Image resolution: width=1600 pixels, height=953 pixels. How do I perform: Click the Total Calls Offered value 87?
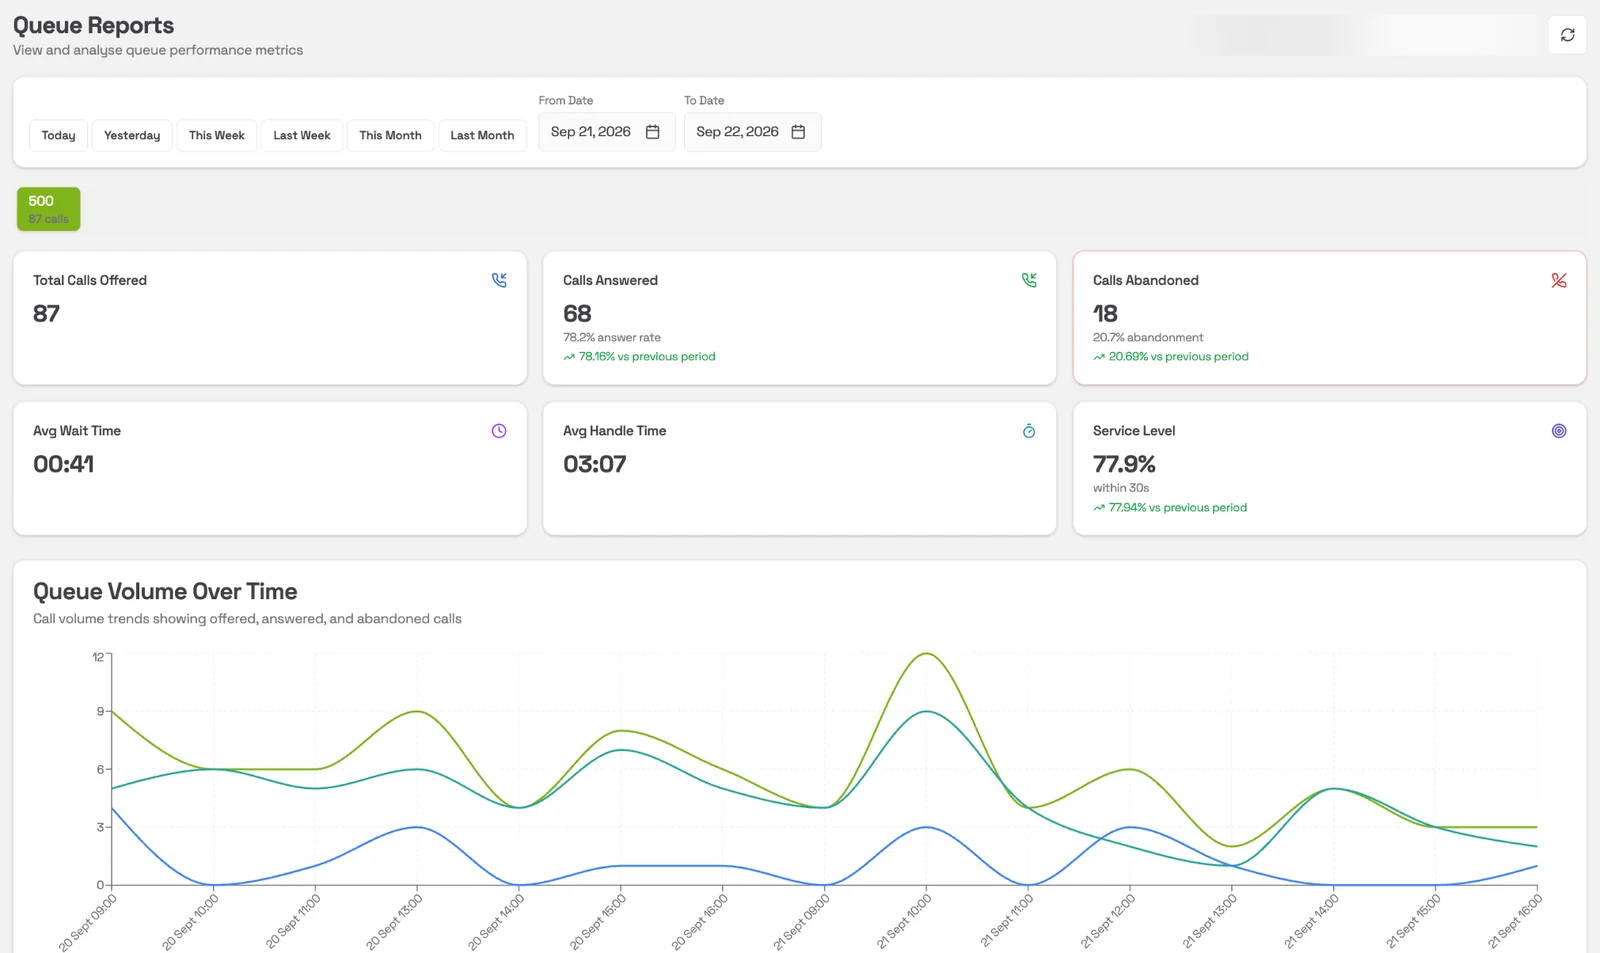click(x=46, y=314)
